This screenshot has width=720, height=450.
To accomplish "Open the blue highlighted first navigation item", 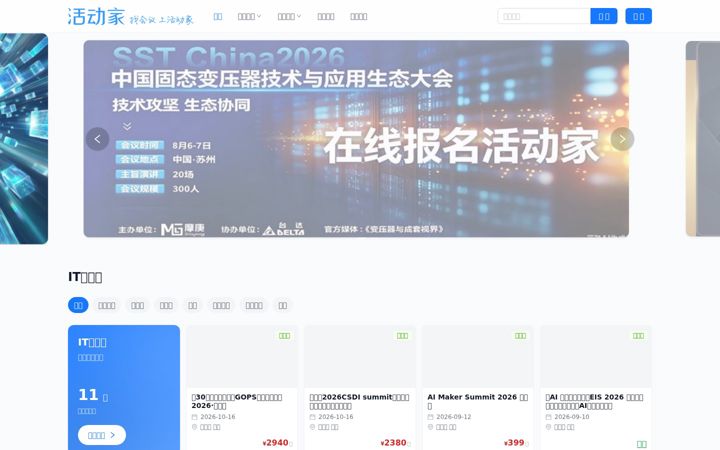I will tap(218, 17).
